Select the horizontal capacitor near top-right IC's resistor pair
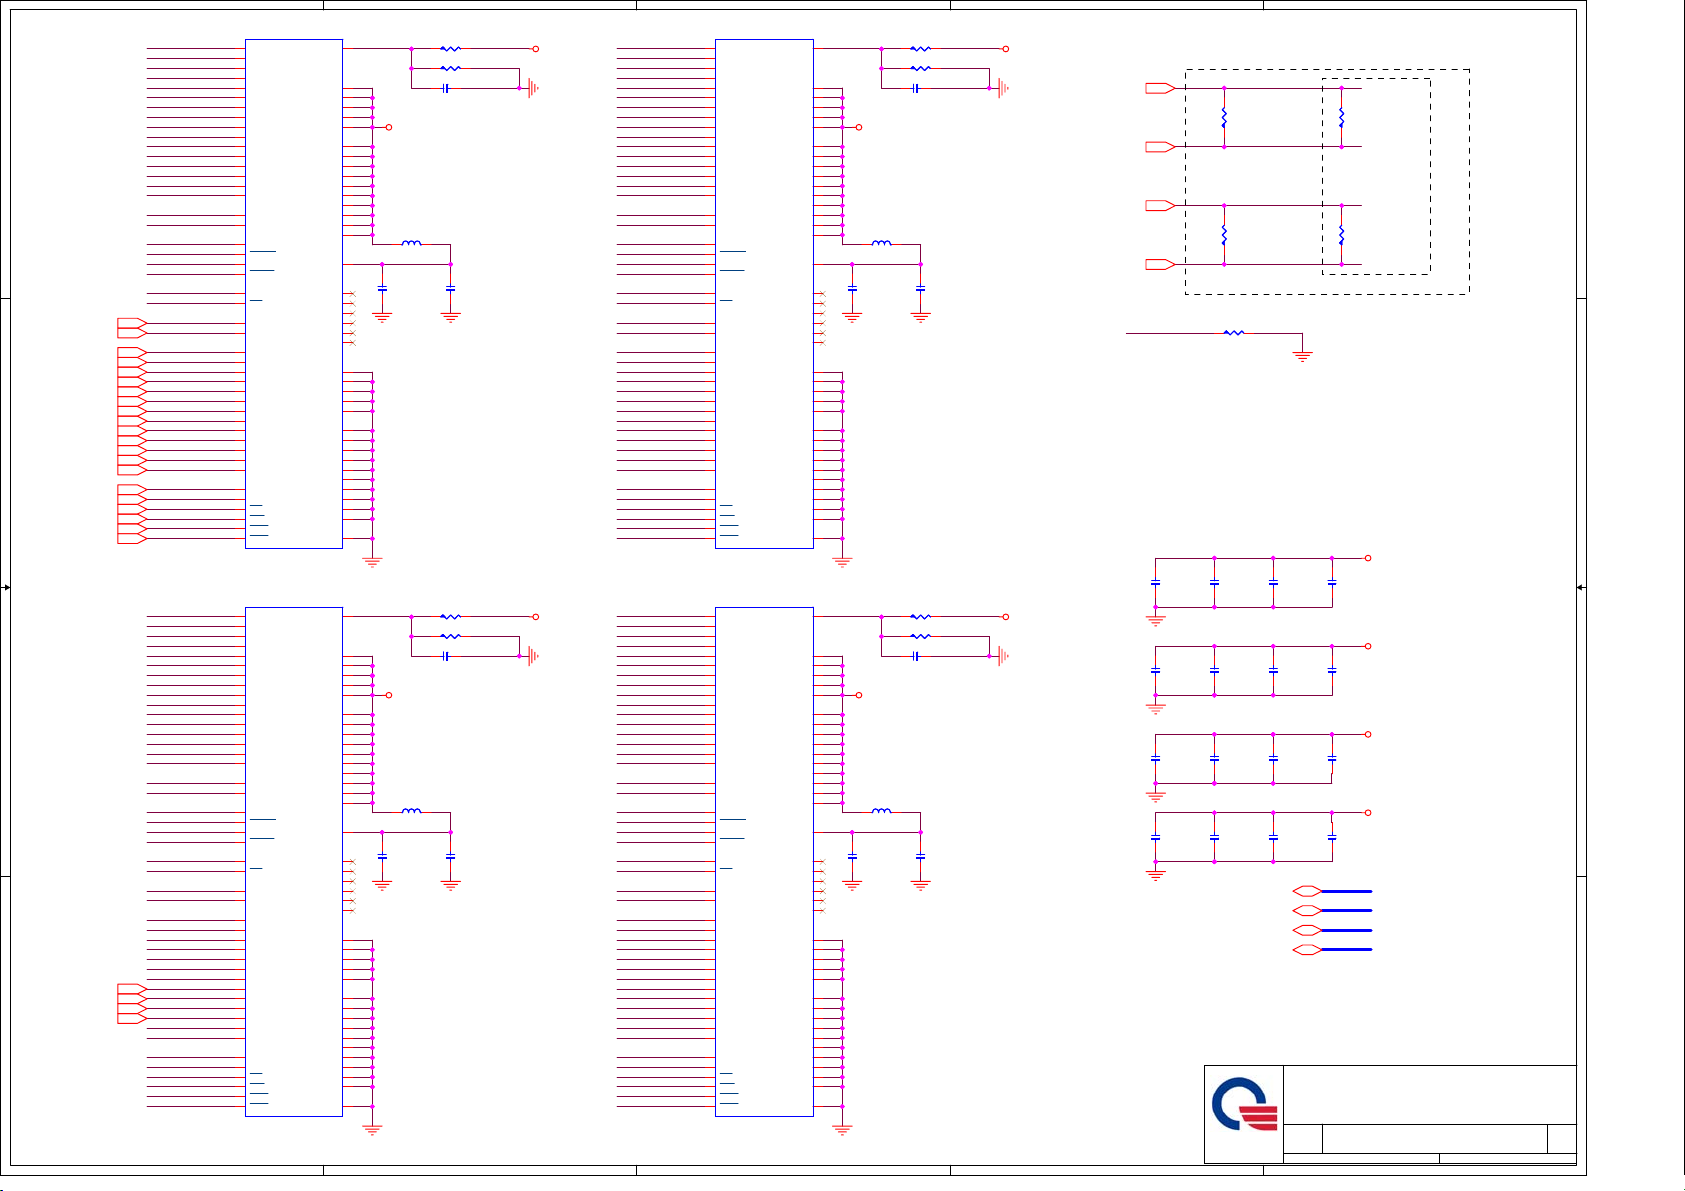 tap(915, 88)
